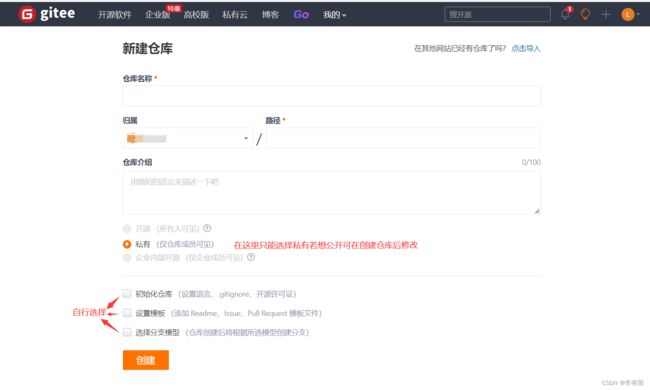Check the 选择分支模型 checkbox
Viewport: 650px width, 390px height.
click(x=127, y=332)
